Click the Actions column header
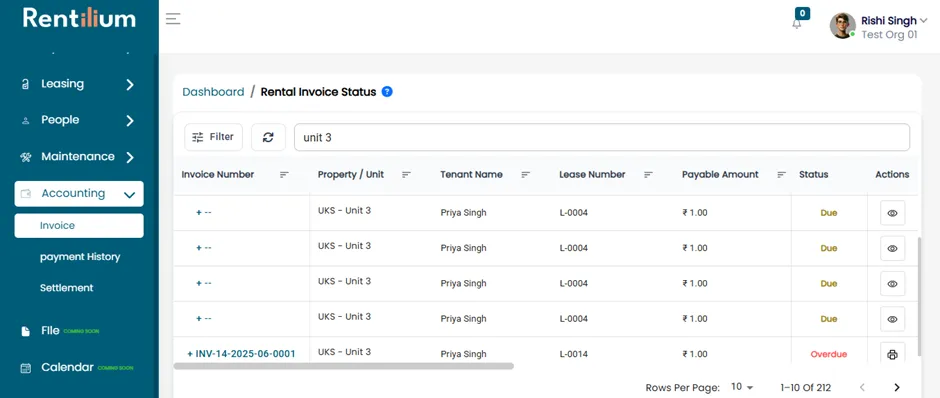This screenshot has height=398, width=940. click(x=892, y=174)
